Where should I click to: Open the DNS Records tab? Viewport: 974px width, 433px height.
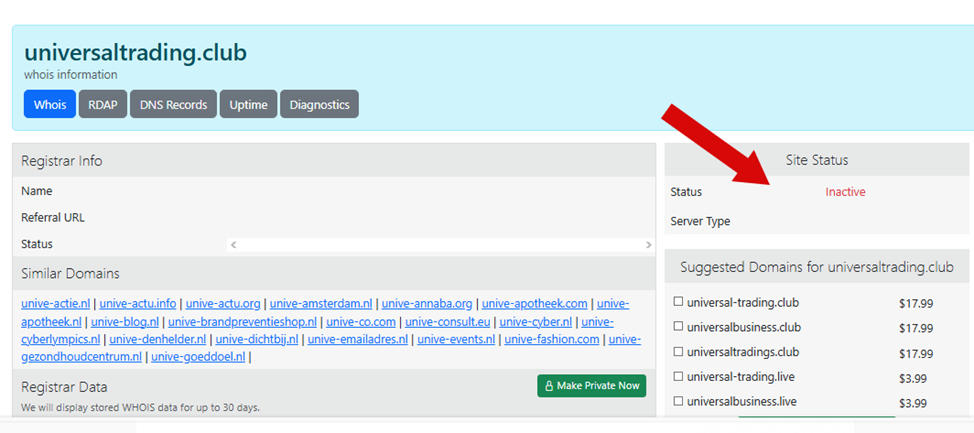point(173,104)
